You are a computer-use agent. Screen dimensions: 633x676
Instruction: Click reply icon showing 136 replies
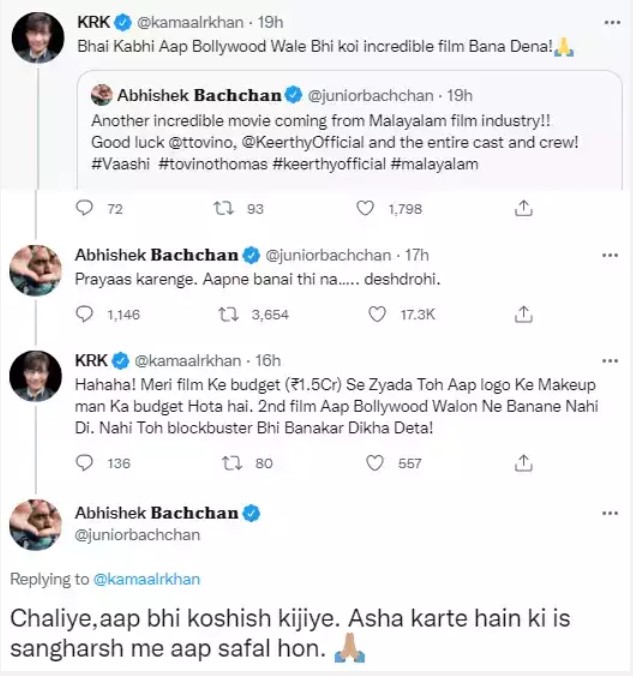tap(86, 463)
